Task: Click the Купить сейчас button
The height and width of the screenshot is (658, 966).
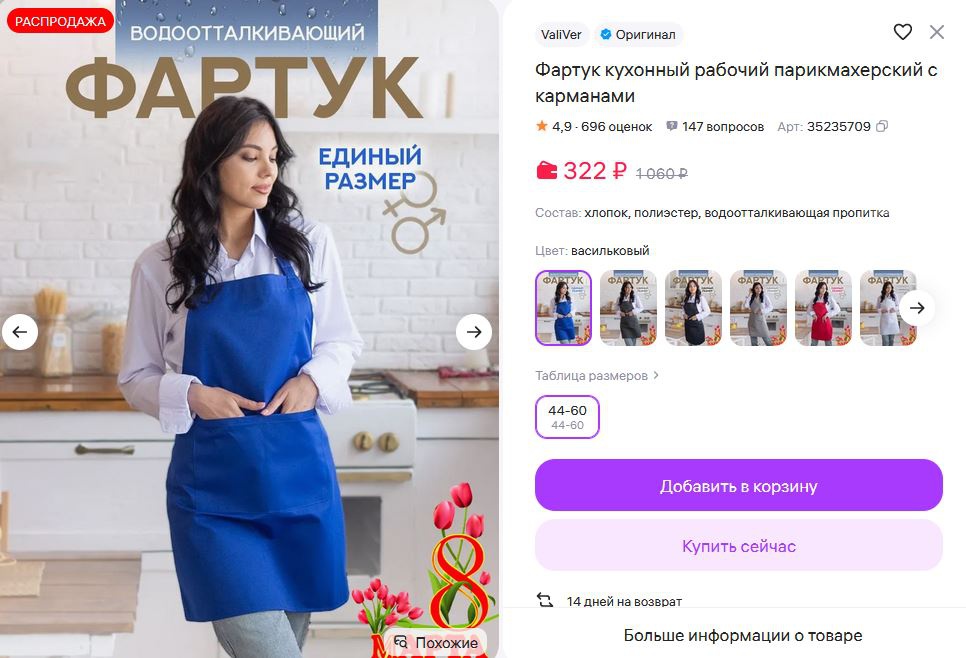Action: (739, 545)
